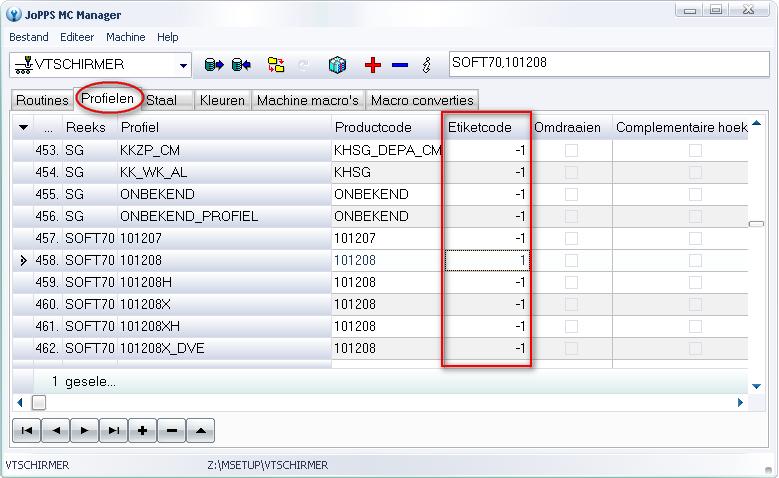This screenshot has width=779, height=478.
Task: Click the vertical scrollbar thumb
Action: tap(756, 224)
